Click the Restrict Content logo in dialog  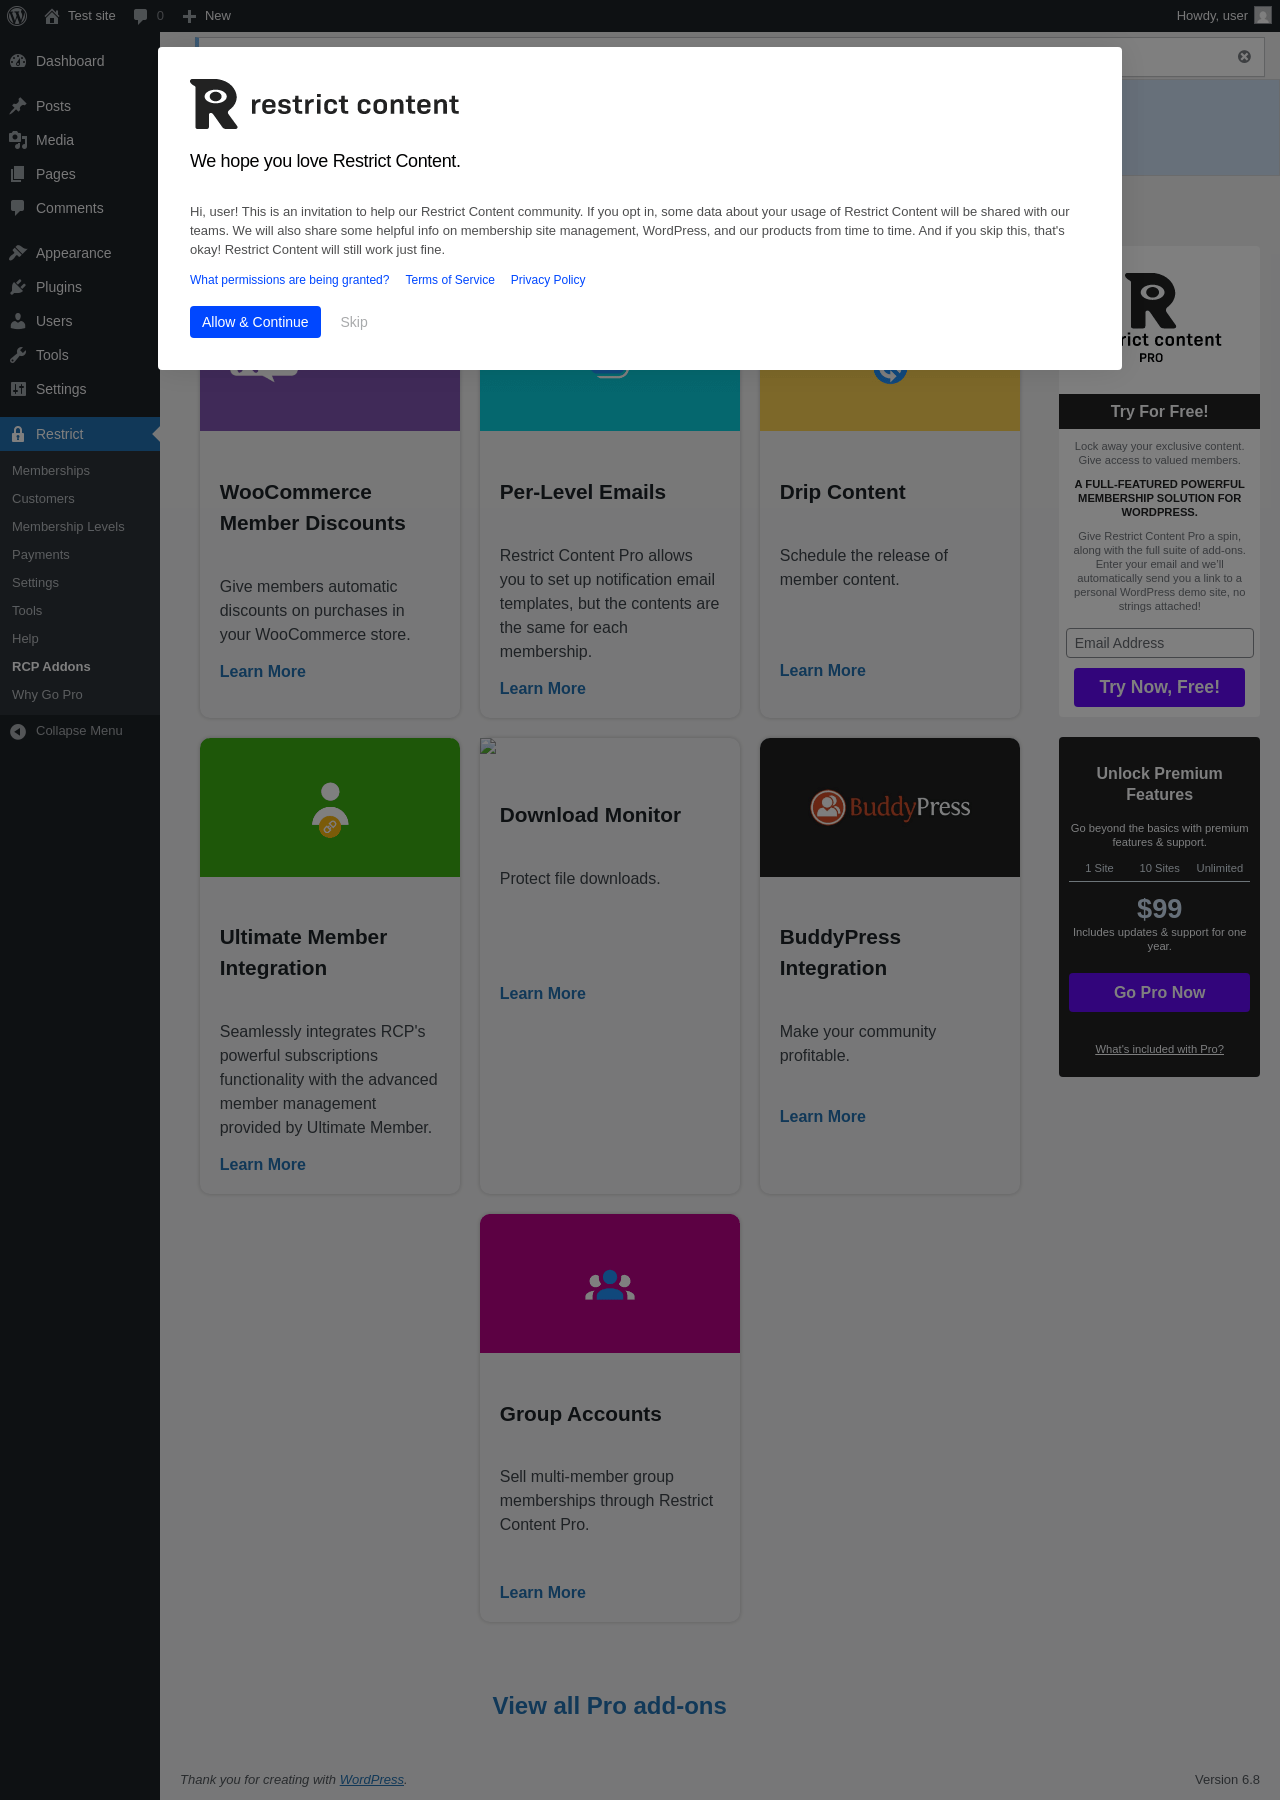click(x=325, y=104)
